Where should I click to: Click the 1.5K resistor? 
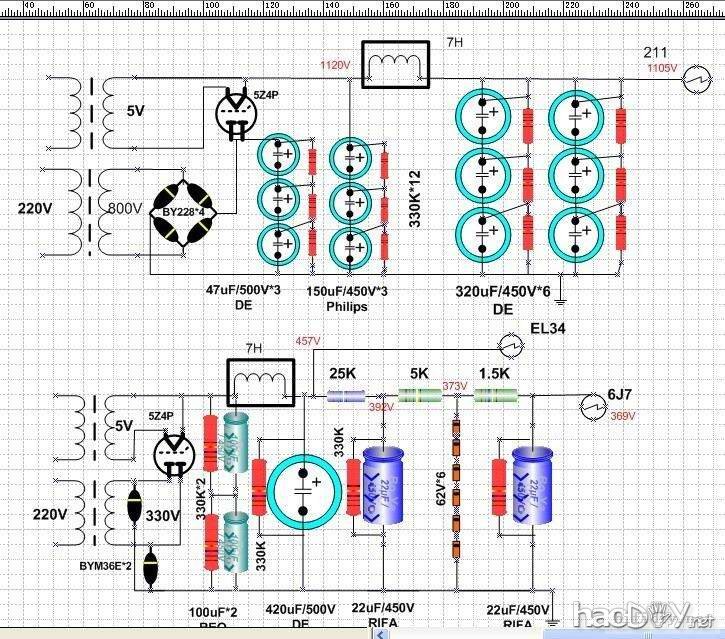click(x=494, y=396)
